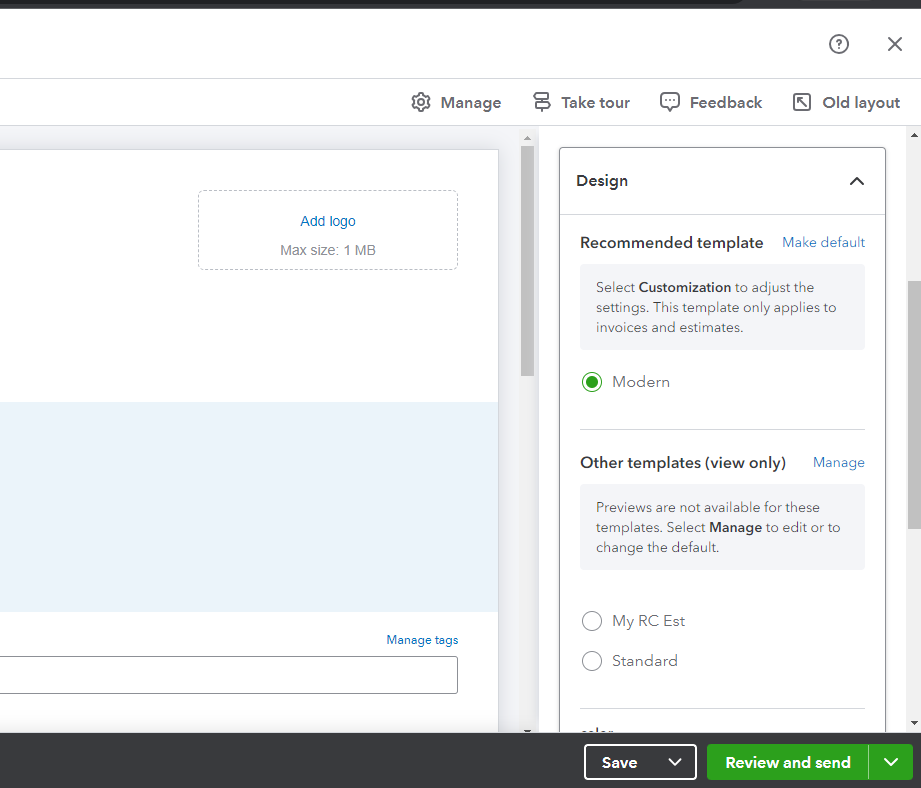Click the help question mark icon

pyautogui.click(x=839, y=44)
